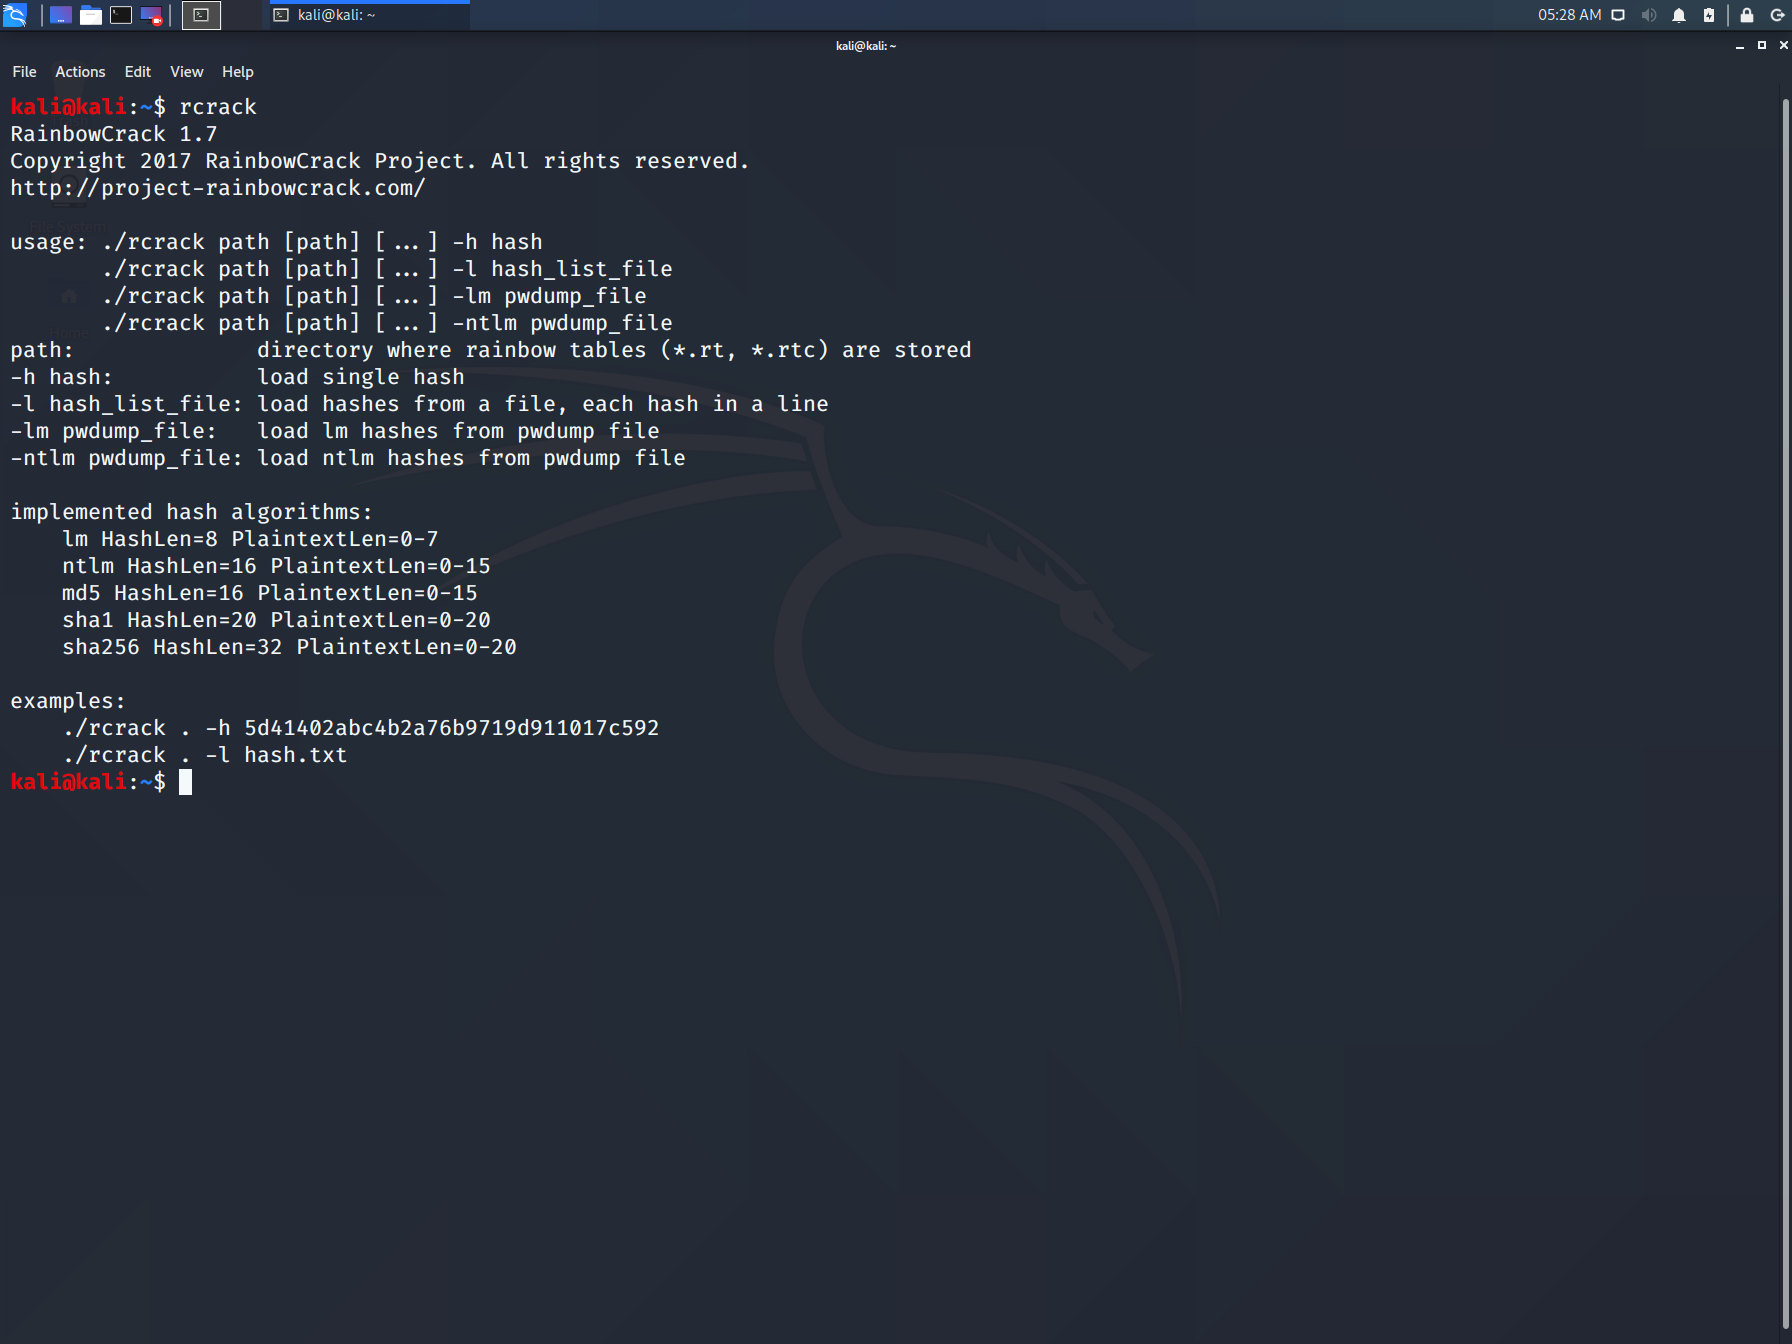This screenshot has width=1792, height=1344.
Task: Click the terminal cursor at the last prompt
Action: click(x=185, y=782)
